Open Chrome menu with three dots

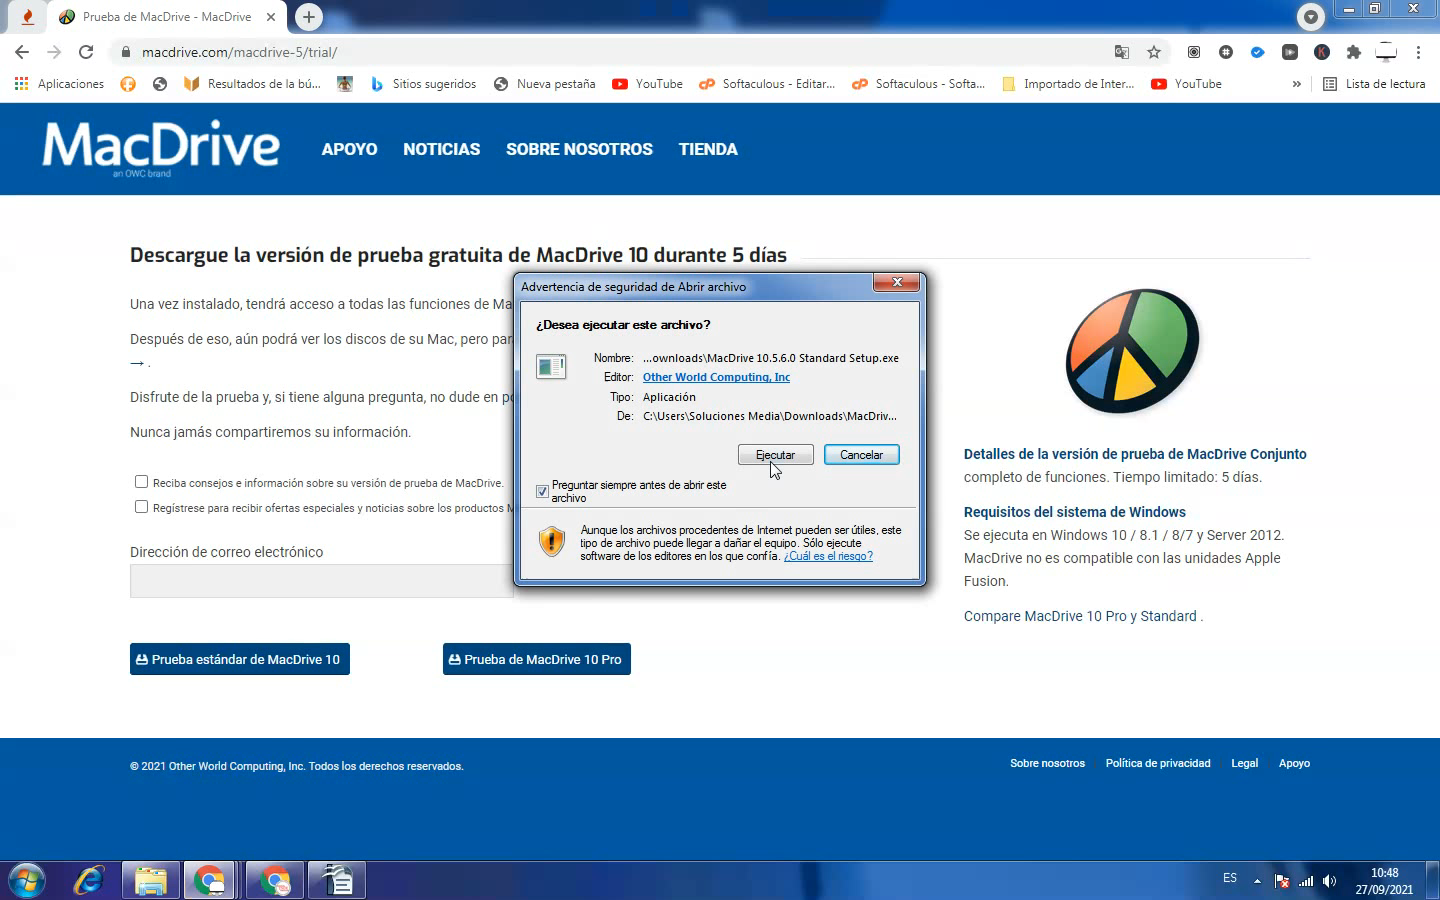(x=1419, y=52)
